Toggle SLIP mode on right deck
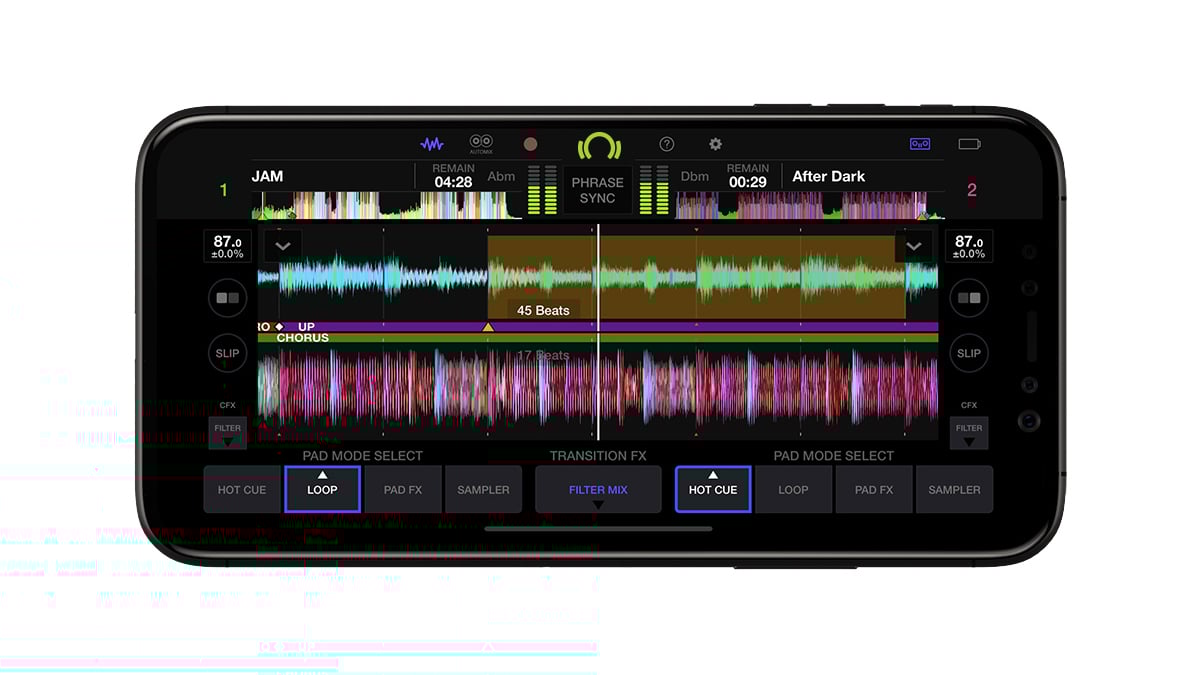Screen dimensions: 1200x675 click(968, 353)
